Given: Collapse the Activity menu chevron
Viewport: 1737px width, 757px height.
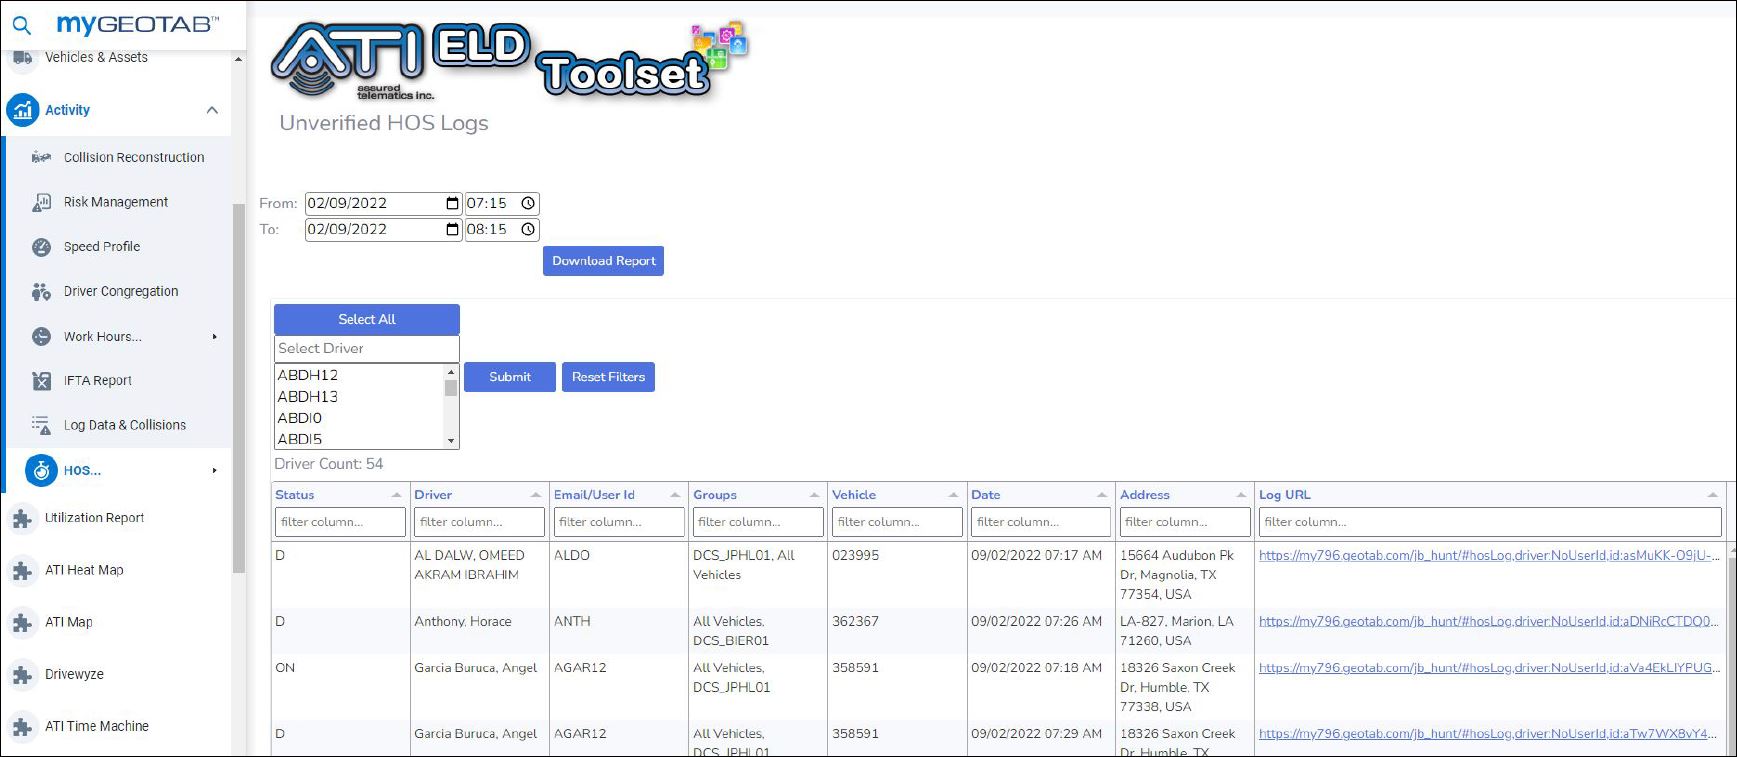Looking at the screenshot, I should pos(212,110).
